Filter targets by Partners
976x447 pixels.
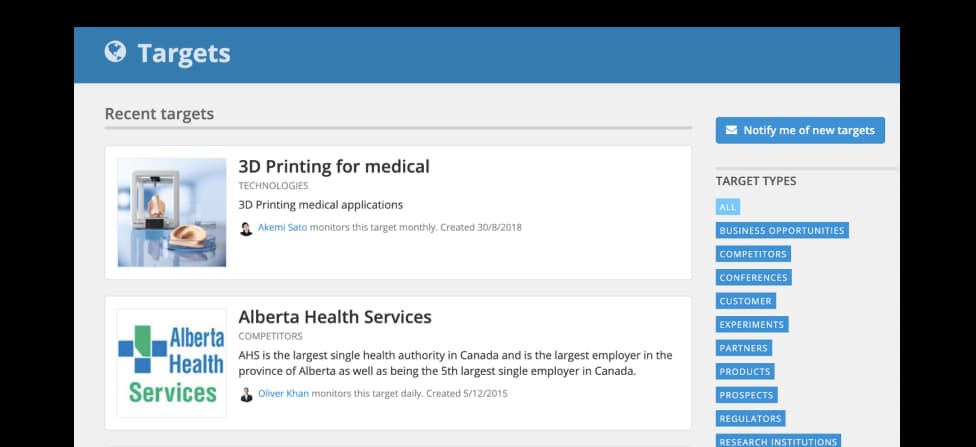tap(744, 348)
